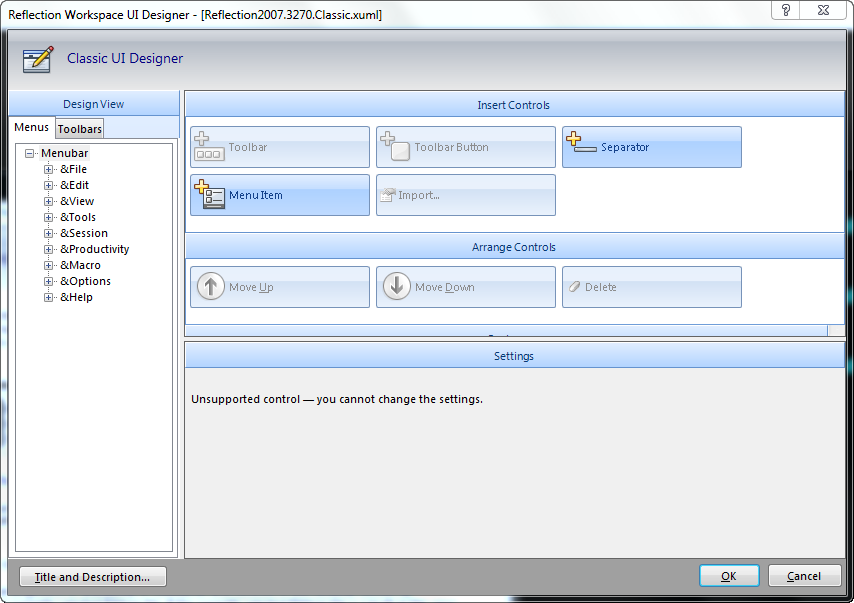854x603 pixels.
Task: Click the Arrange Controls section header
Action: (x=514, y=247)
